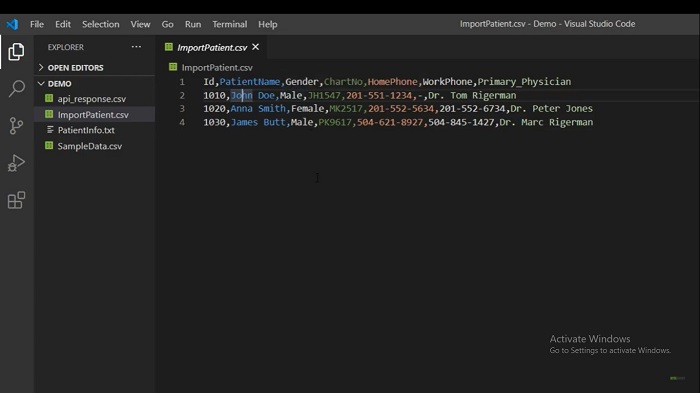The width and height of the screenshot is (700, 393).
Task: Click the HomePhone header text
Action: tap(392, 82)
